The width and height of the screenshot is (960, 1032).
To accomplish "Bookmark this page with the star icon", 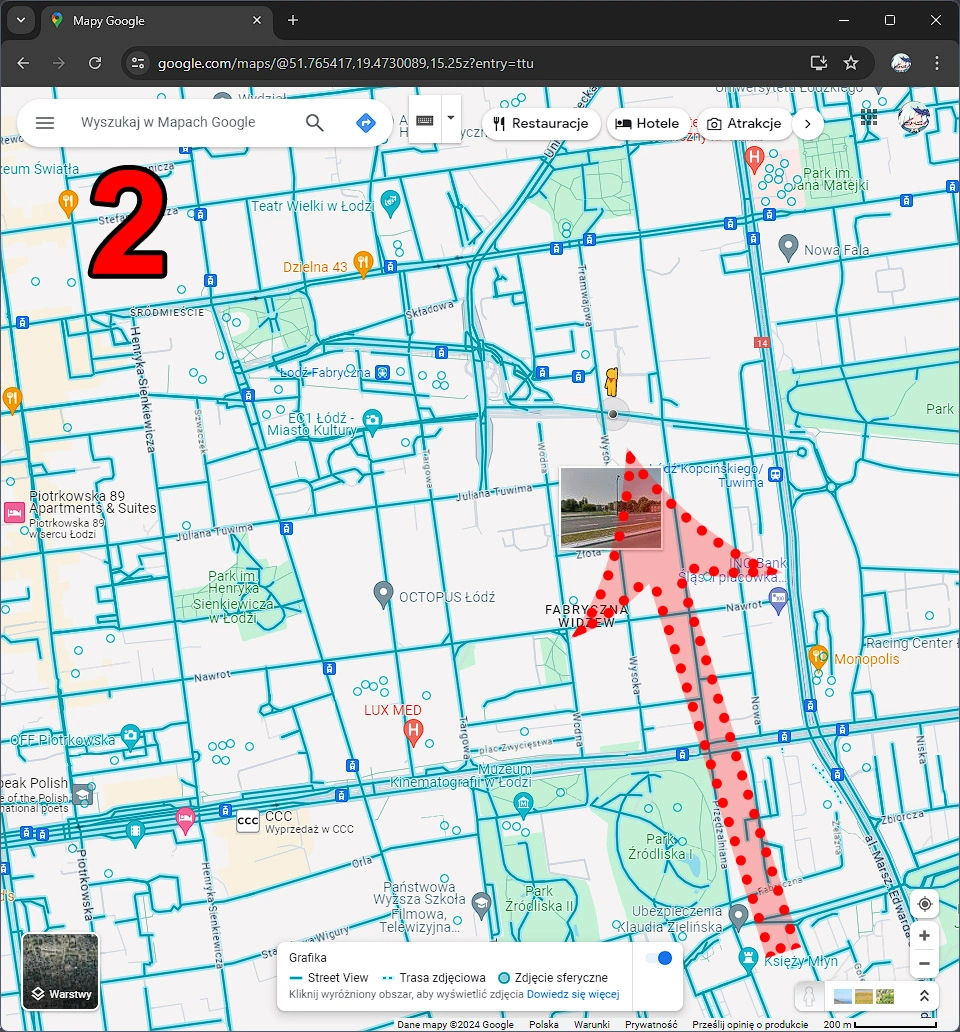I will tap(851, 63).
